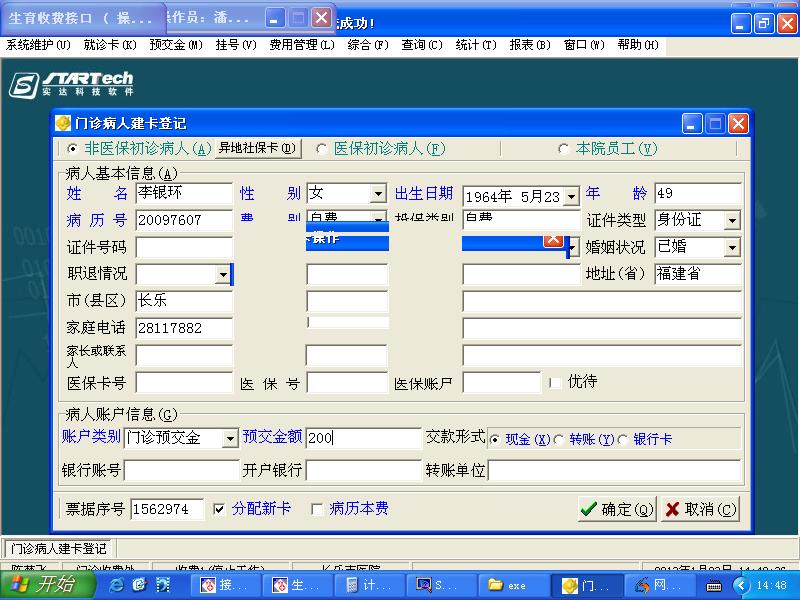The width and height of the screenshot is (800, 600).
Task: Switch to the 接... taskbar window
Action: [224, 585]
